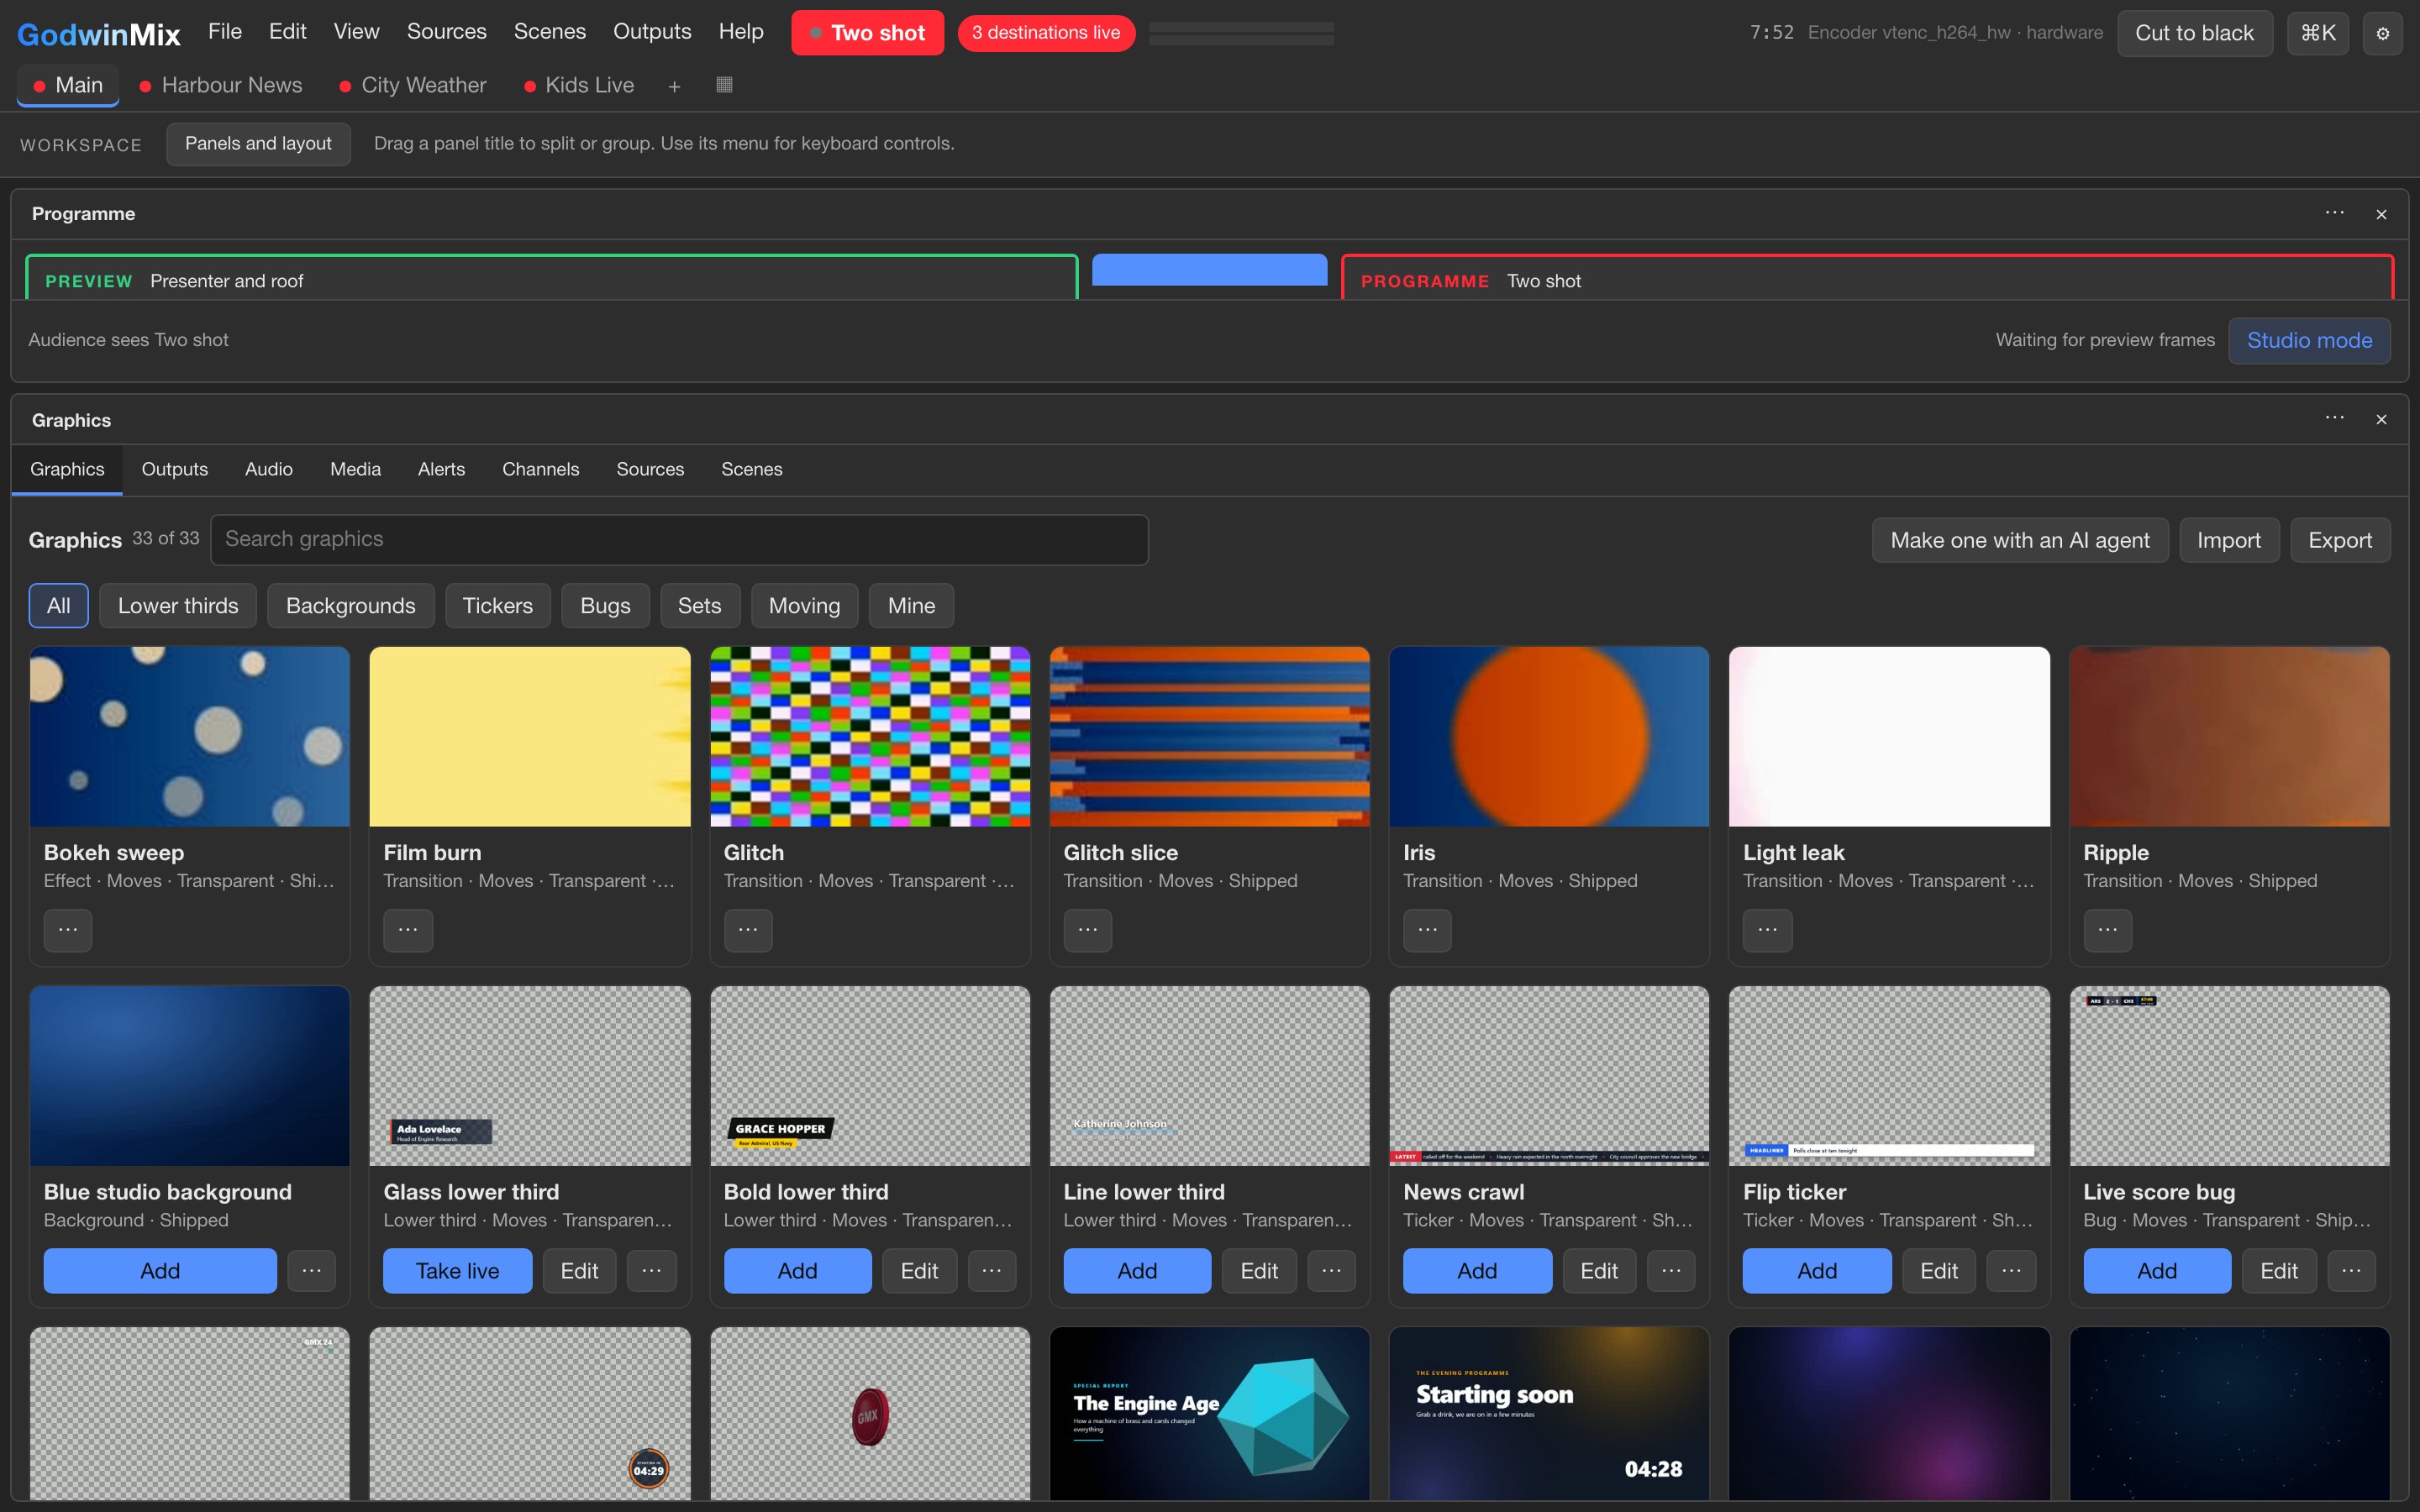Show only Moving graphics

click(804, 606)
